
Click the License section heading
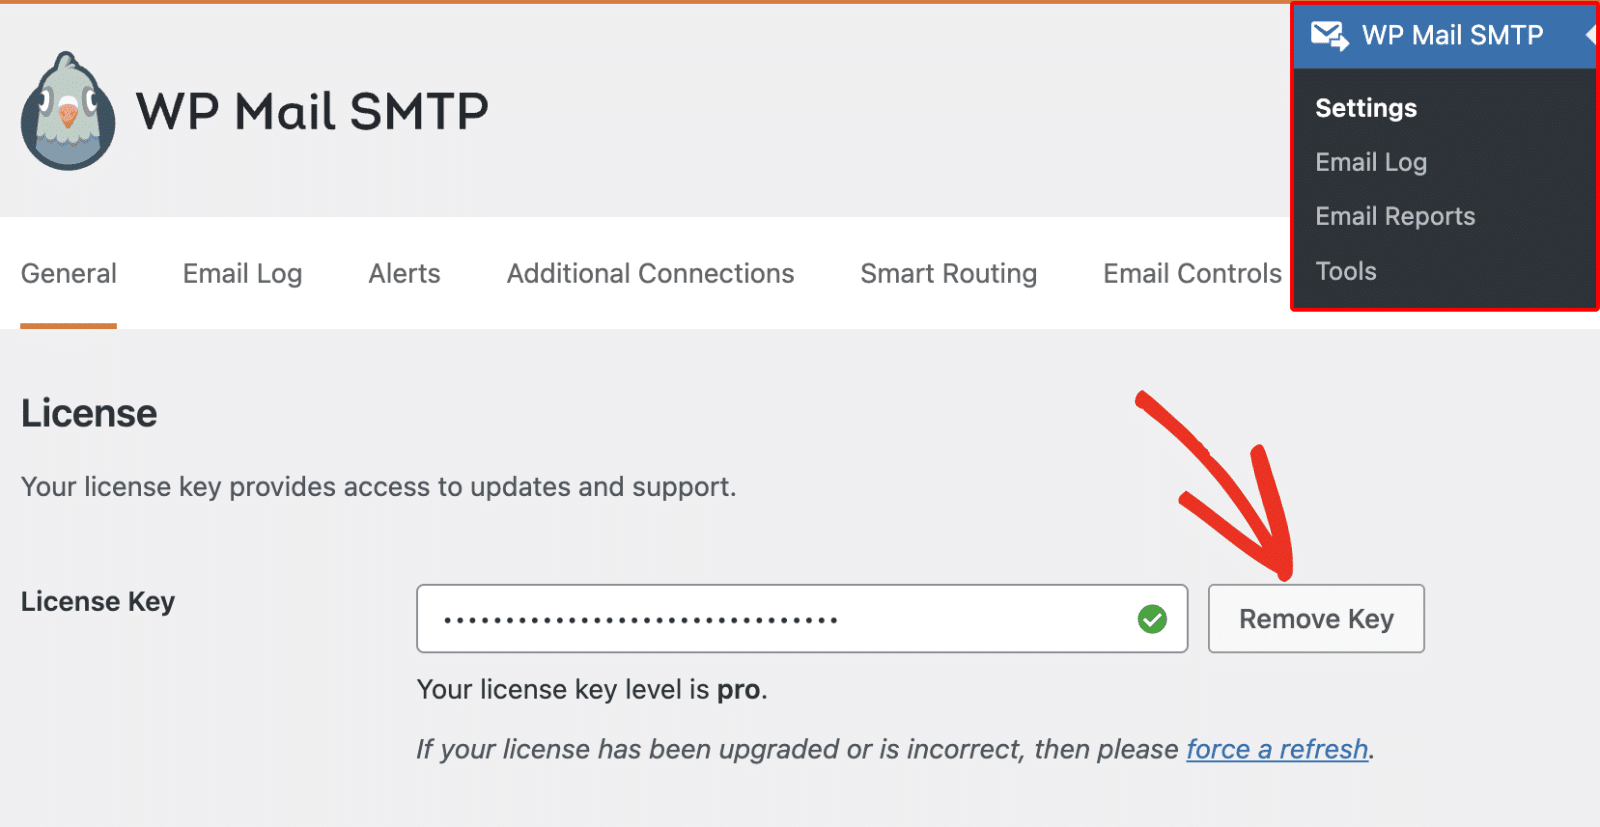point(89,413)
